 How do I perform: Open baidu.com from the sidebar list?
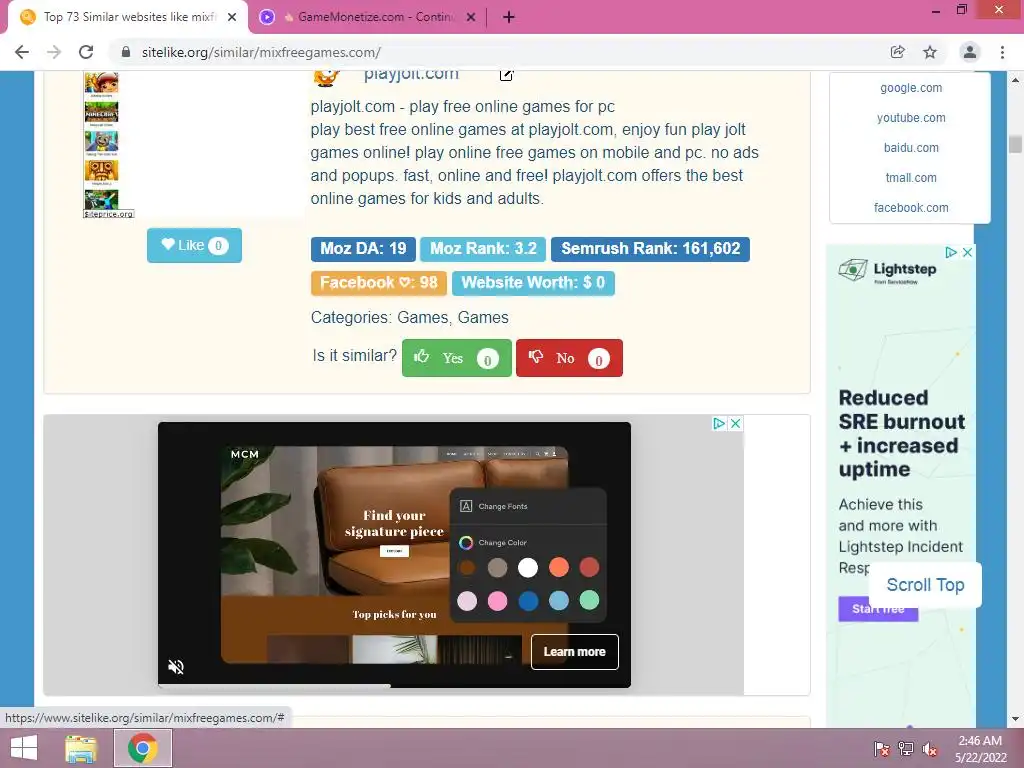tap(911, 148)
